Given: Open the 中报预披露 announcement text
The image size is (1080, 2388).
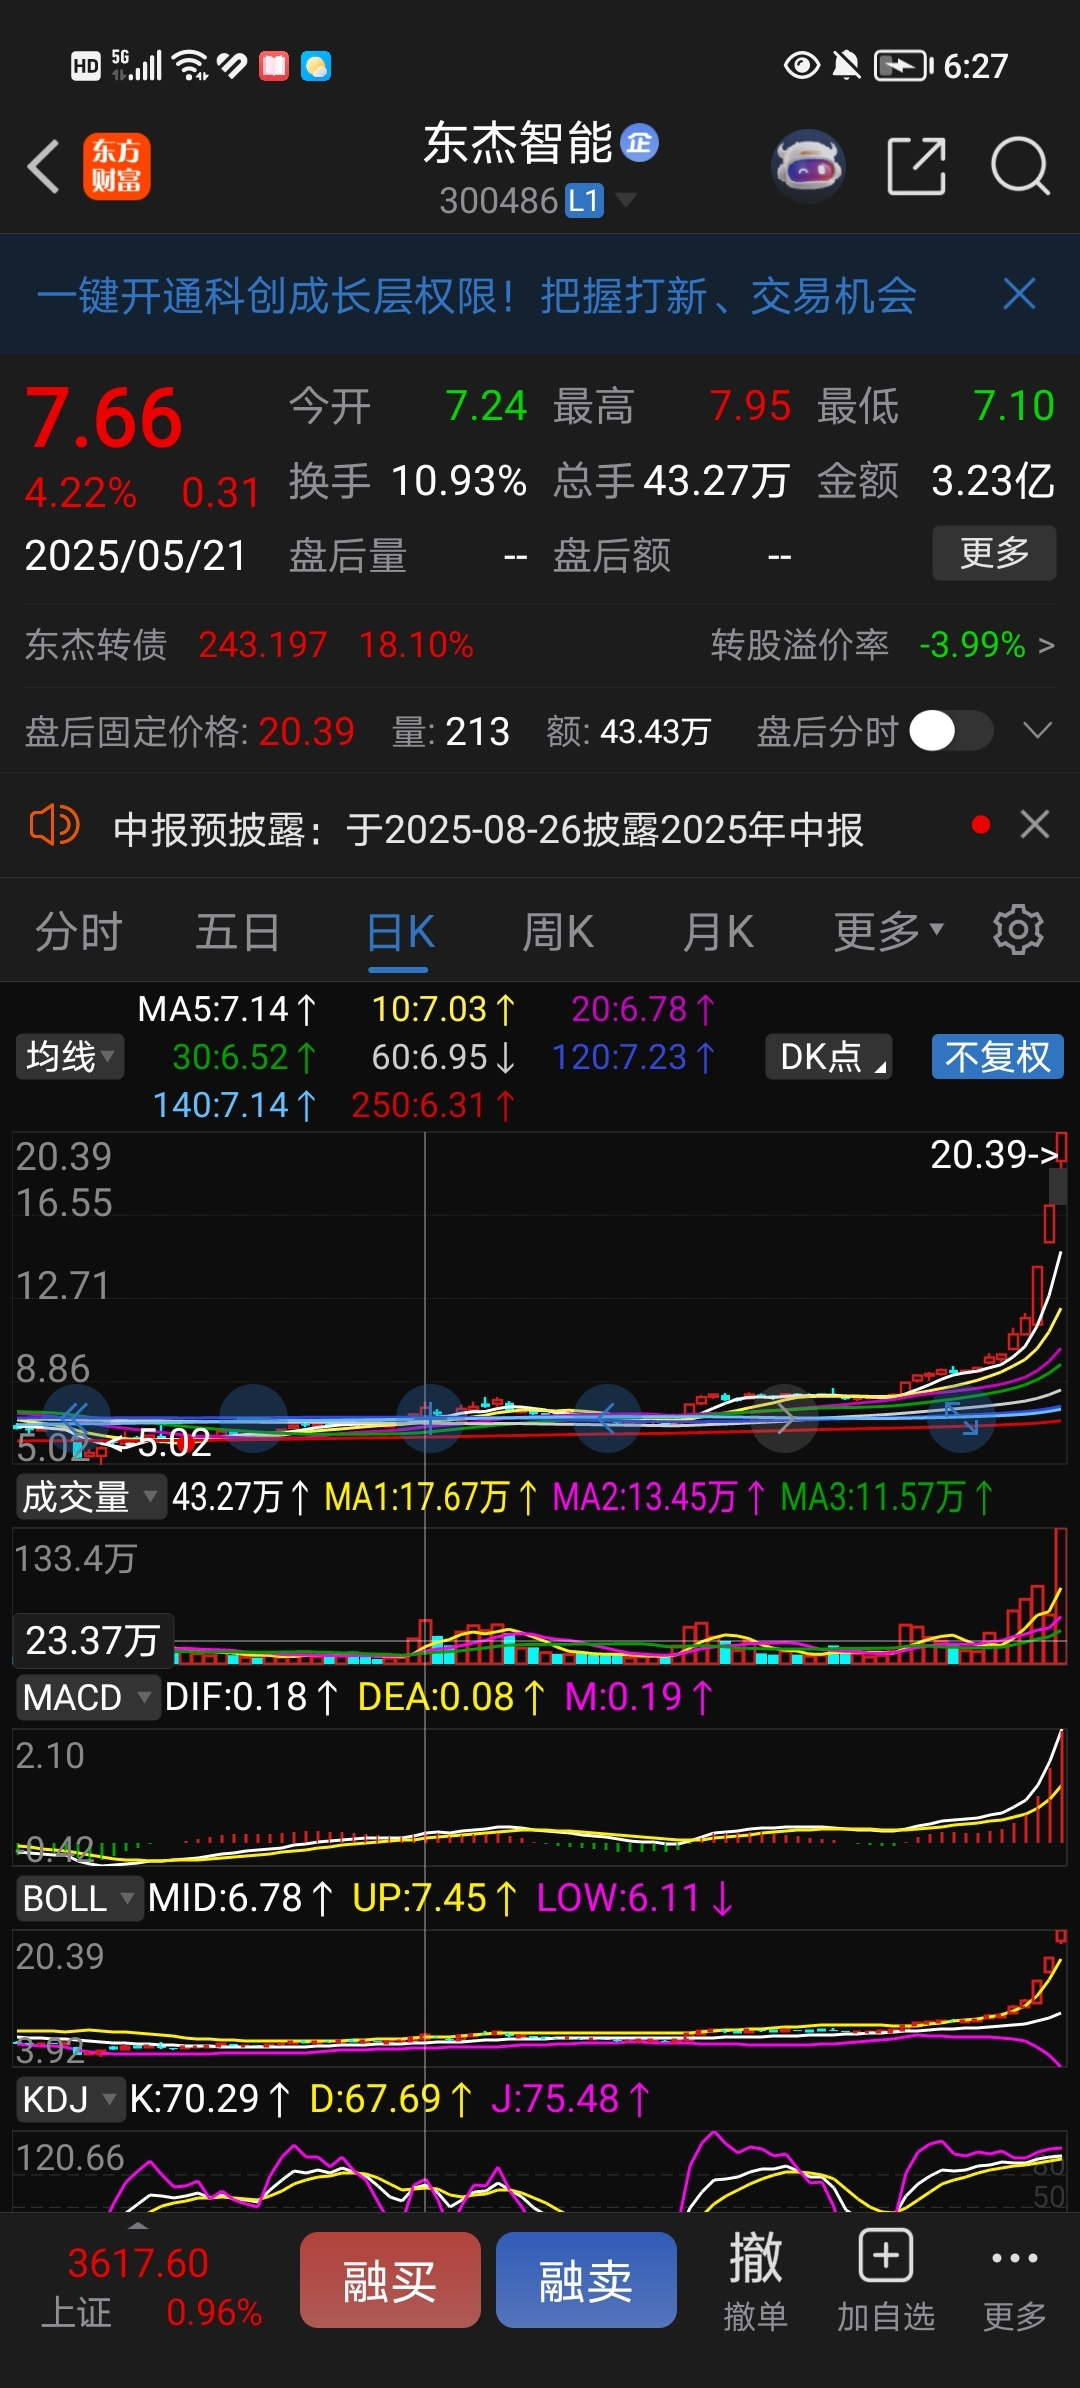Looking at the screenshot, I should click(x=488, y=829).
